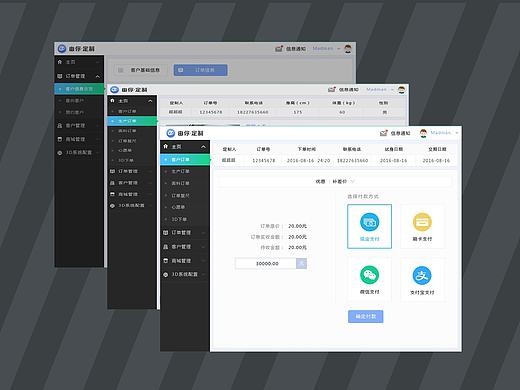
Task: Expand customer management arrow in front window sidebar
Action: click(x=203, y=247)
